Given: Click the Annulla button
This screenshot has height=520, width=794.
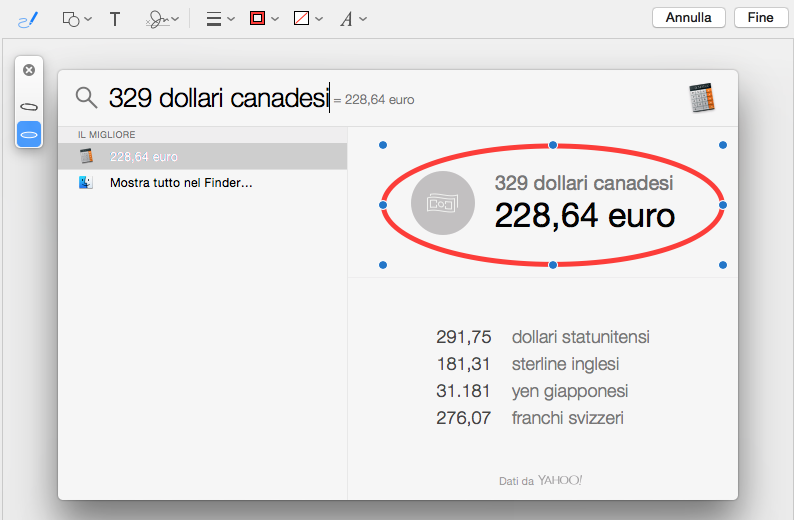Looking at the screenshot, I should pos(689,18).
